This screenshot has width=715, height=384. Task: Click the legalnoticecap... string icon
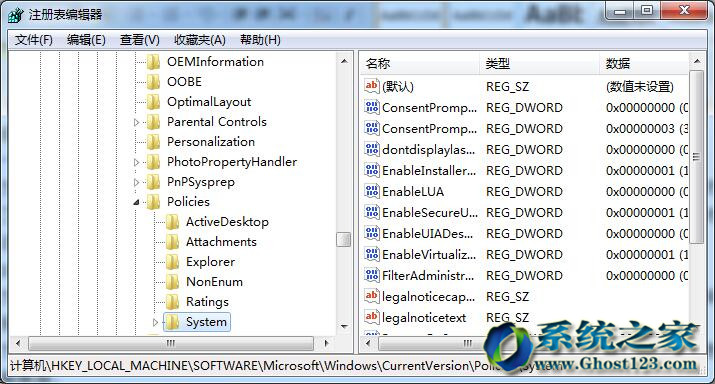point(372,296)
